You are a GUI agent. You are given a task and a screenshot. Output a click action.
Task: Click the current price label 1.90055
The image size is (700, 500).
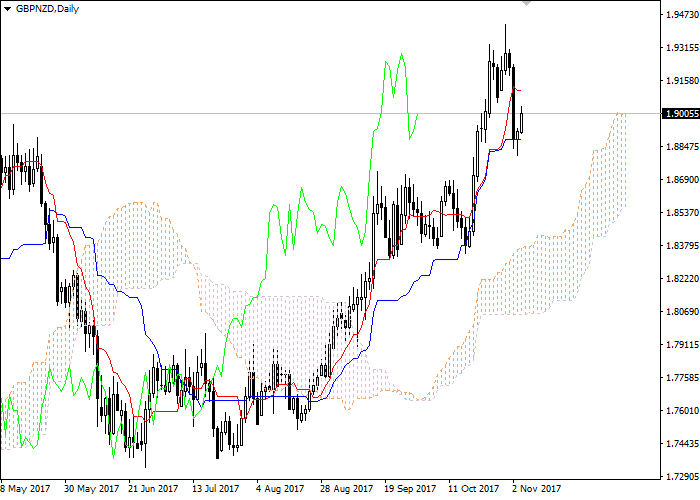click(680, 114)
